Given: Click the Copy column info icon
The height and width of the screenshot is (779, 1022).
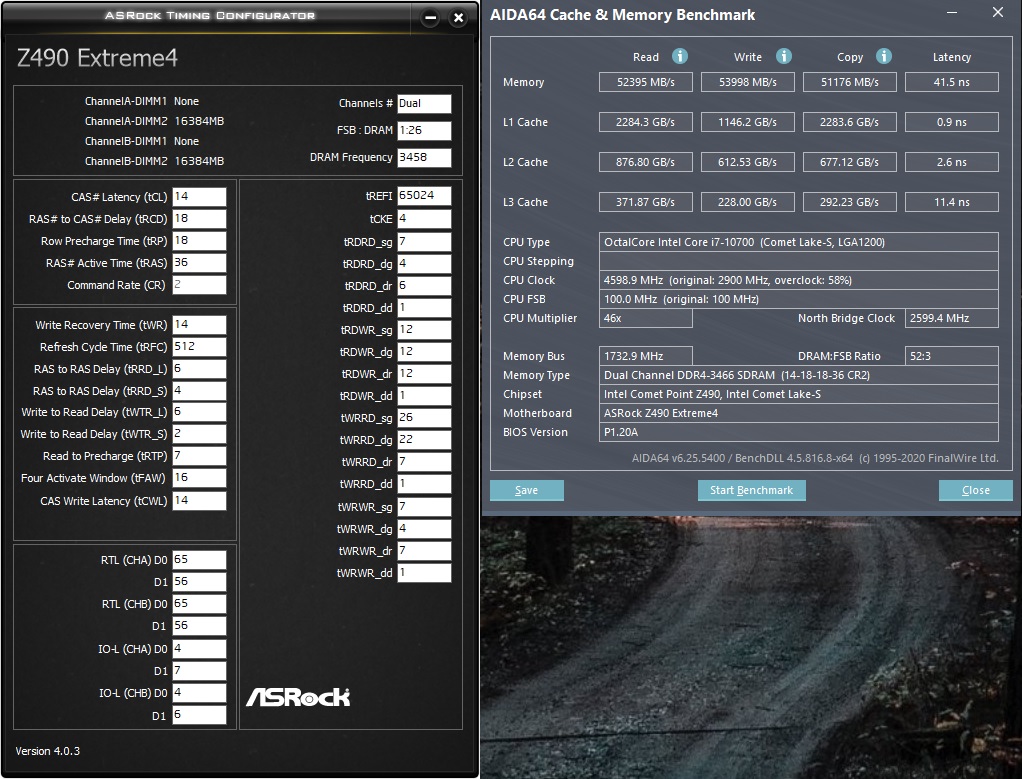Looking at the screenshot, I should pos(883,57).
